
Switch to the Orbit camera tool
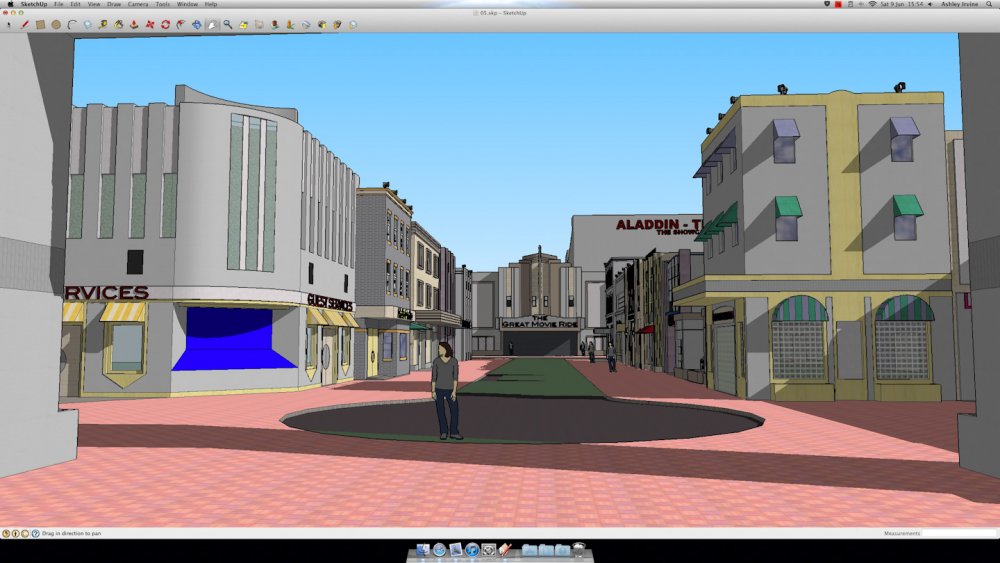[196, 24]
